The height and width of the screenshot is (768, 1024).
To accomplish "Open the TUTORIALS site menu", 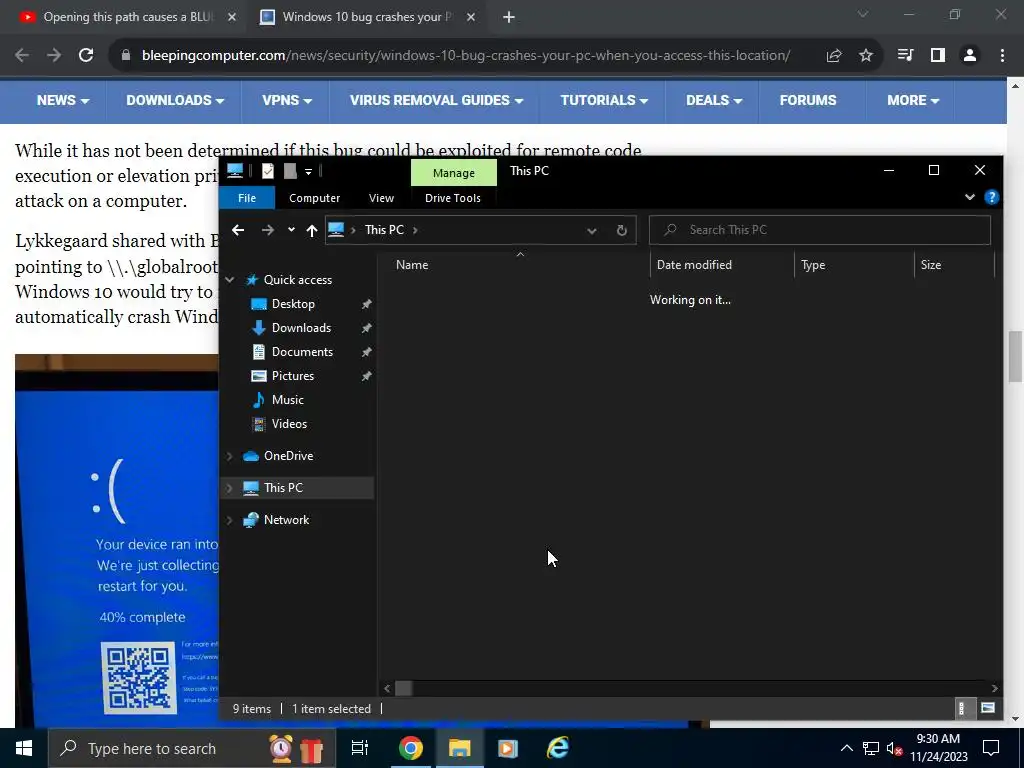I will point(604,101).
